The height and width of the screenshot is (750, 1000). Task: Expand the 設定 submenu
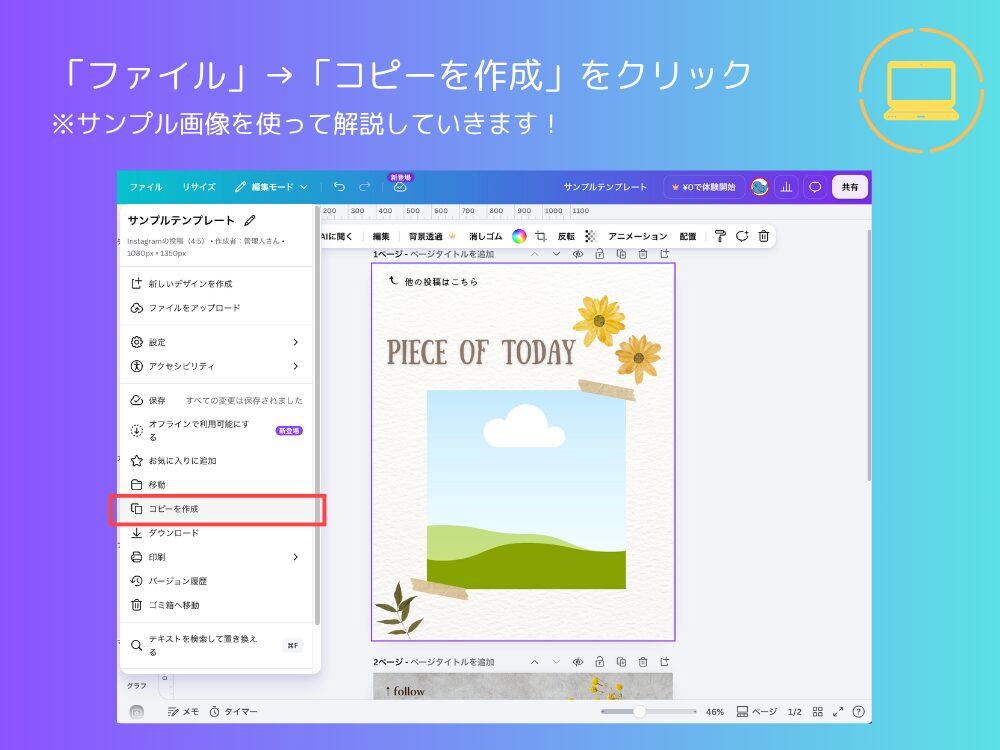[217, 342]
